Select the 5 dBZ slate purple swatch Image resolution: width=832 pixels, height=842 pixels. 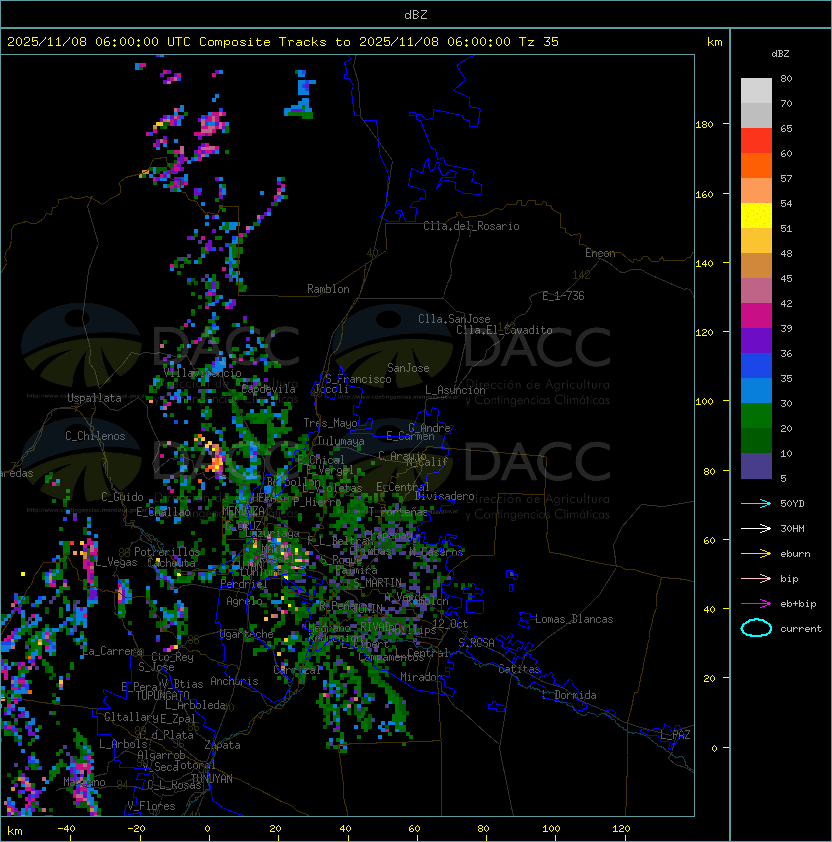coord(756,466)
